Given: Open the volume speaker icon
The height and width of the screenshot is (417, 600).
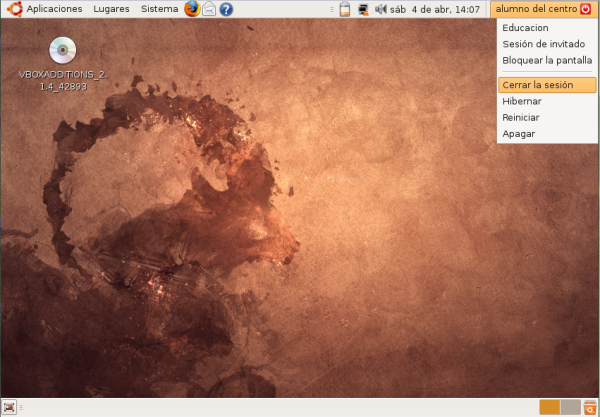Looking at the screenshot, I should click(x=380, y=10).
